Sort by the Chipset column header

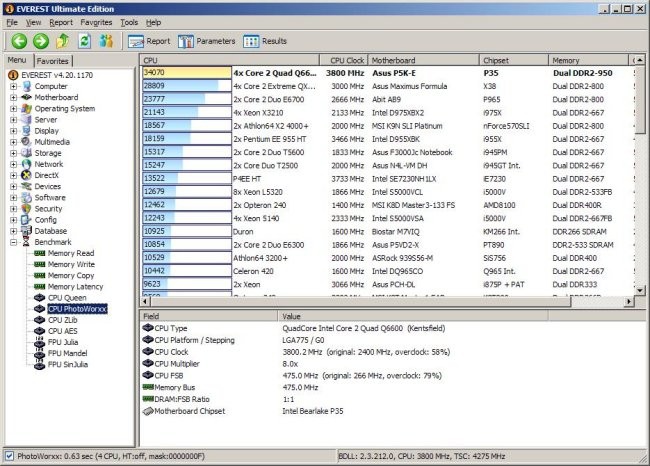click(x=514, y=61)
